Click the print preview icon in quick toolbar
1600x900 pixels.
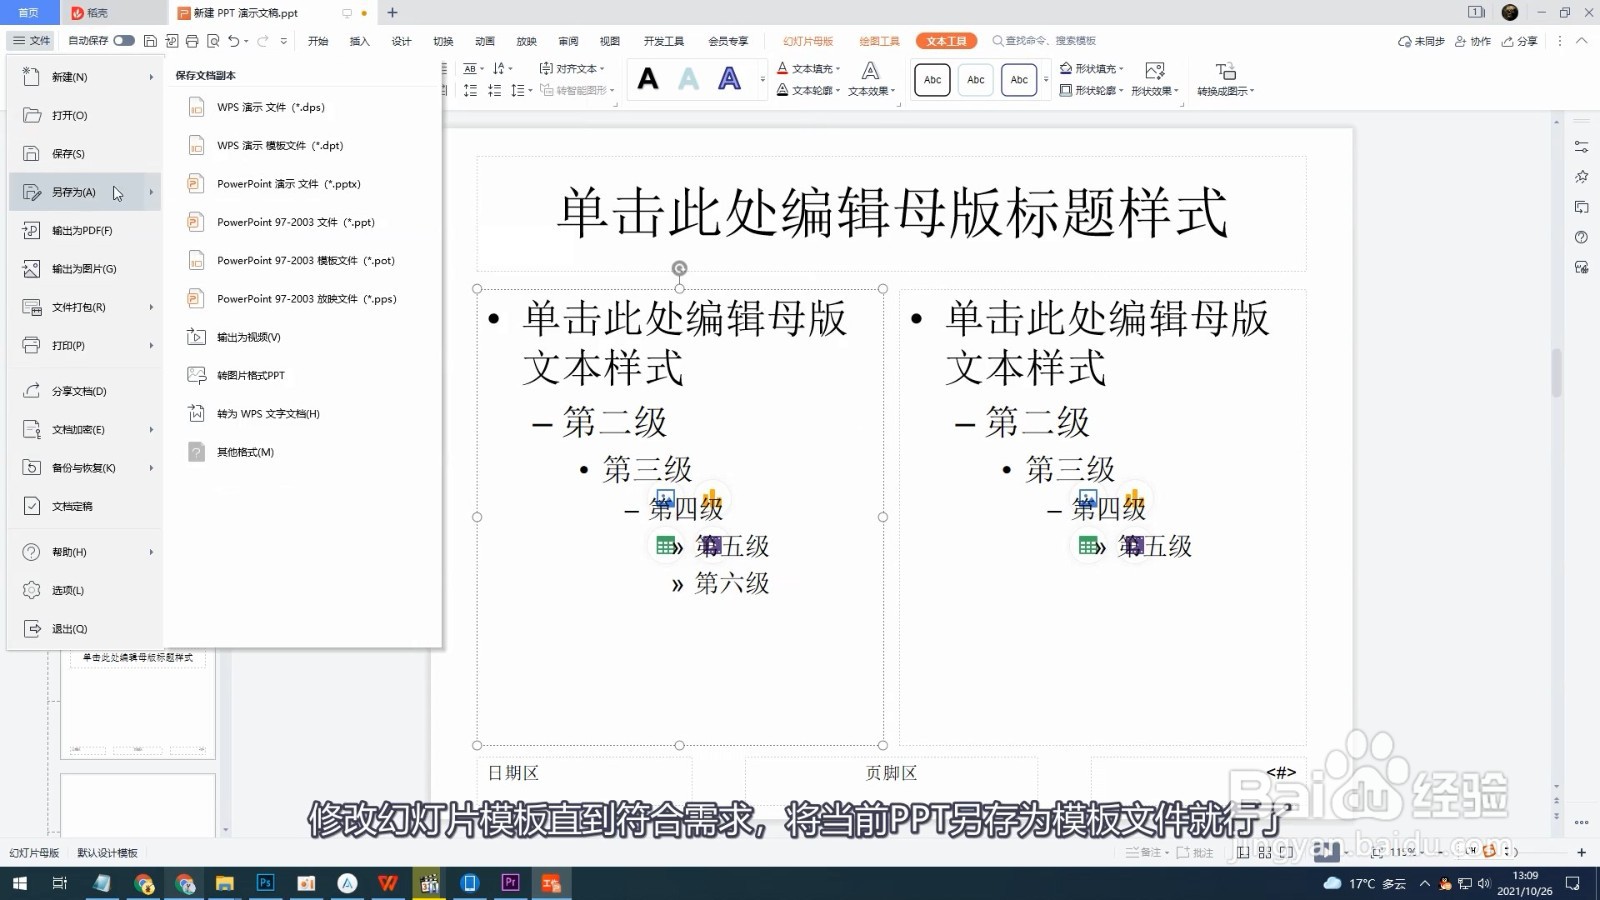[213, 41]
